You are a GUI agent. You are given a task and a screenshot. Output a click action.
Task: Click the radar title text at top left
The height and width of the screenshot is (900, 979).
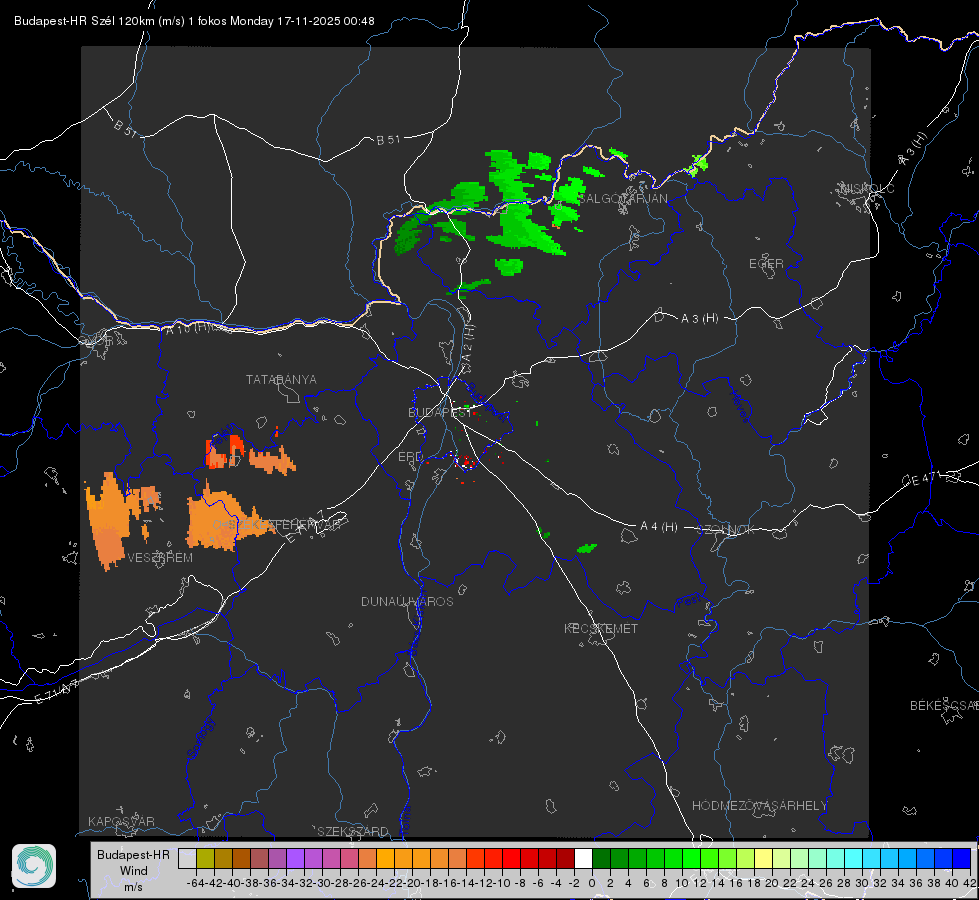[194, 21]
